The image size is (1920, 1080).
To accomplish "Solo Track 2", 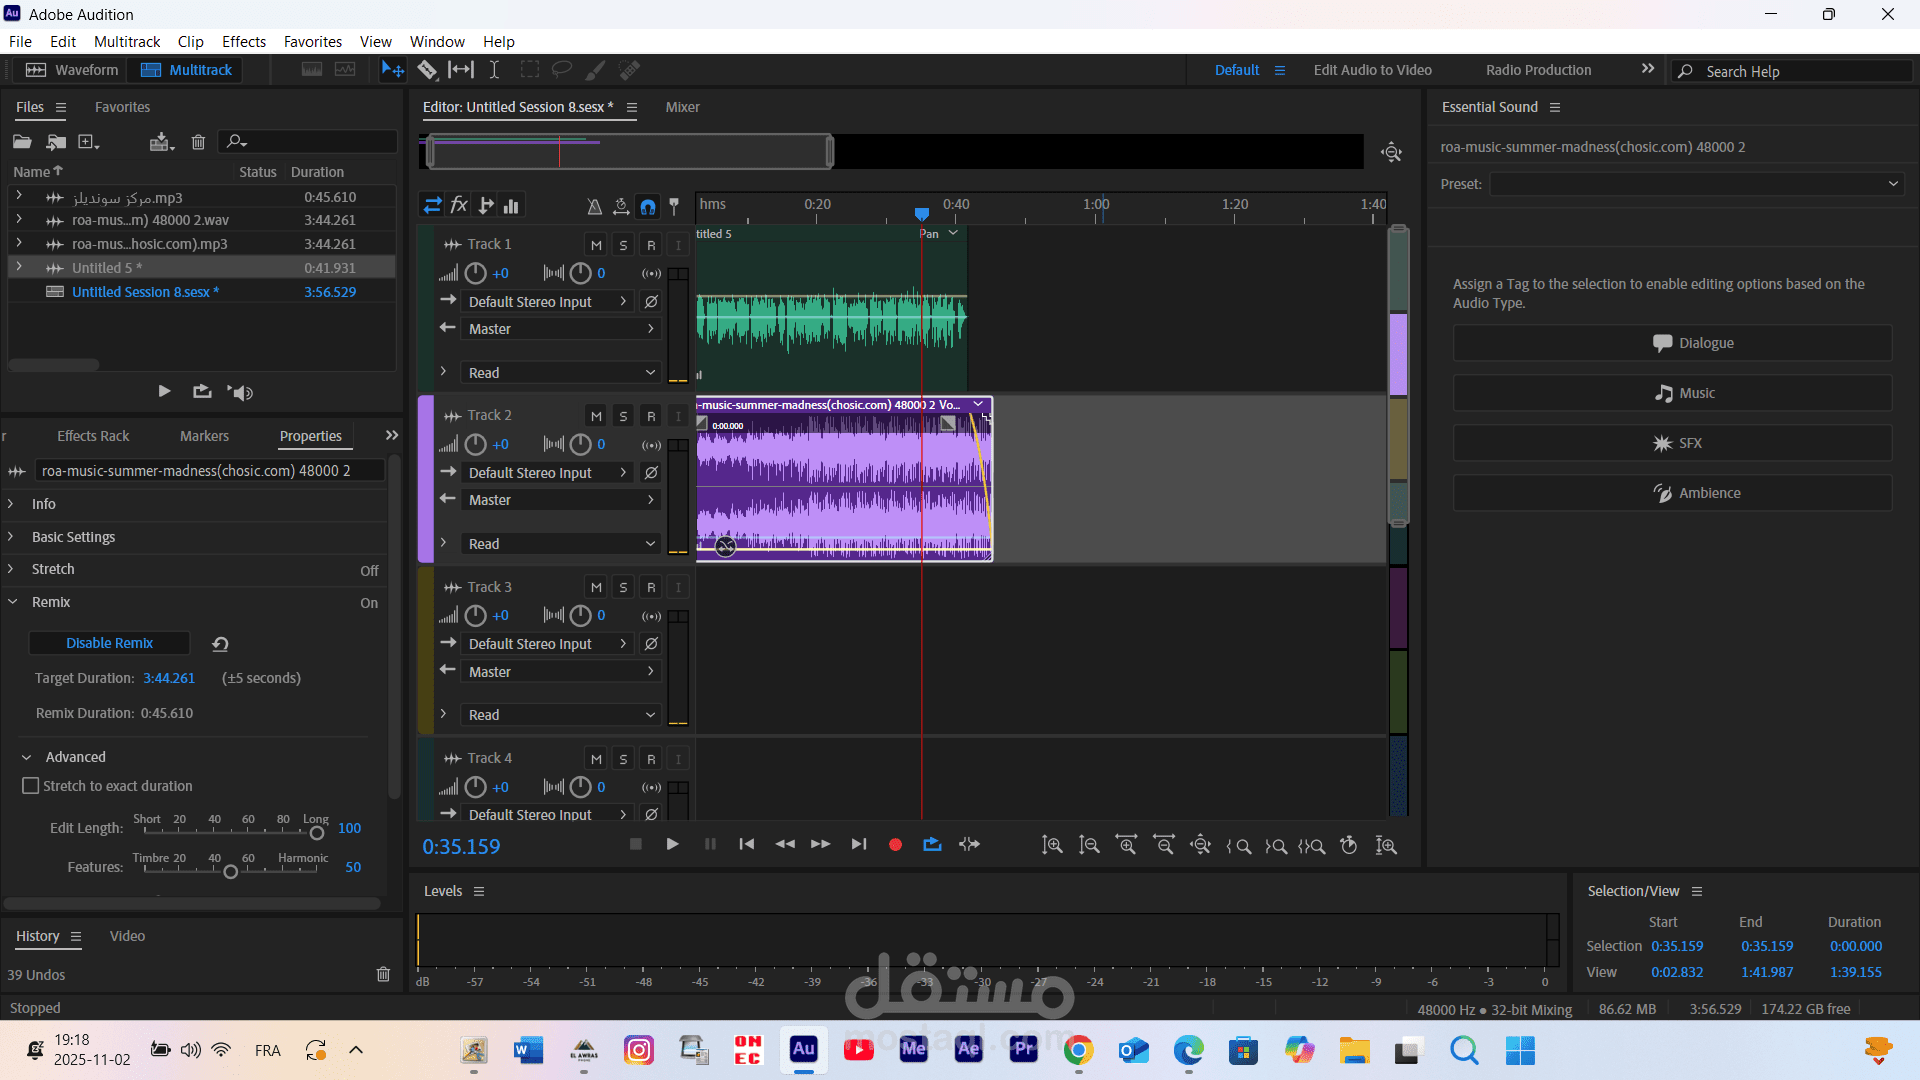I will pyautogui.click(x=623, y=416).
